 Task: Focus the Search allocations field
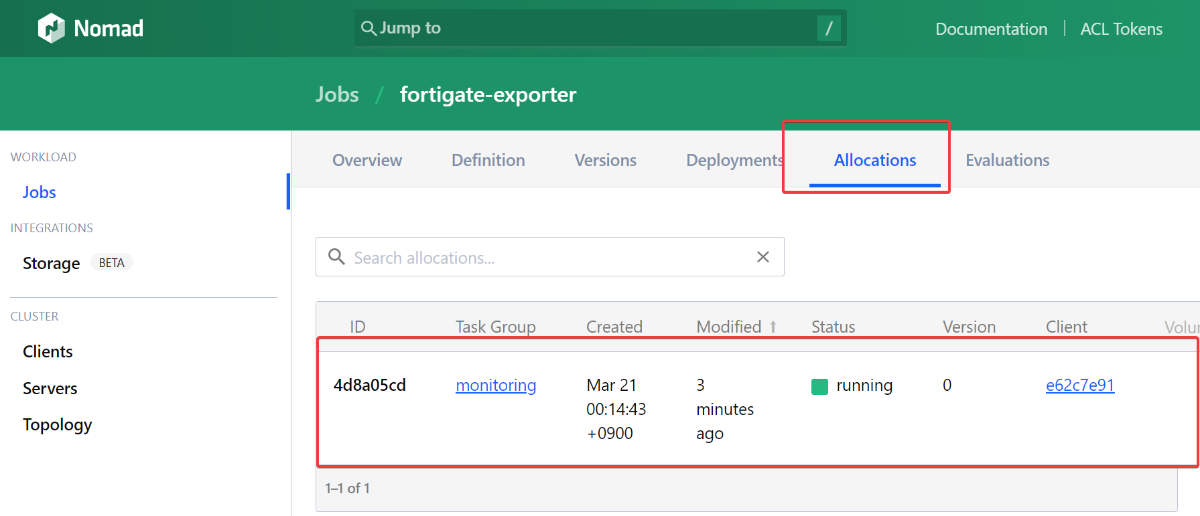click(x=550, y=257)
